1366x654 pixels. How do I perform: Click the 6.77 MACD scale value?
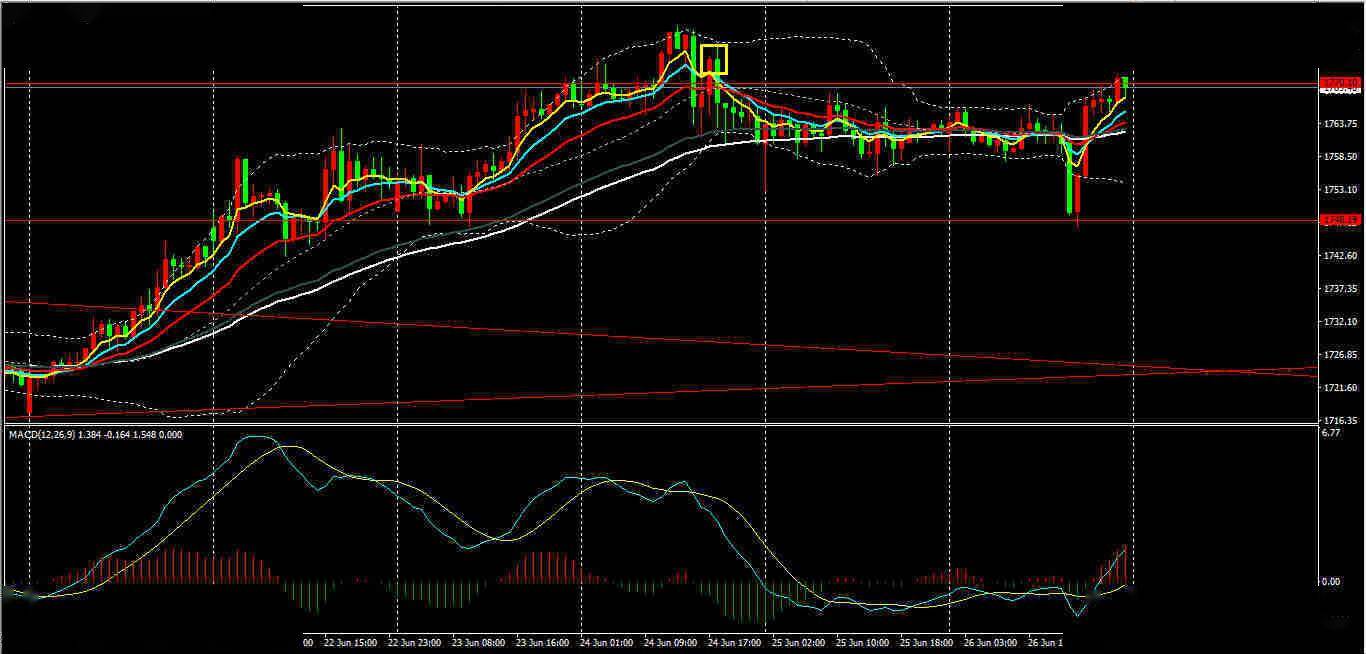tap(1331, 434)
